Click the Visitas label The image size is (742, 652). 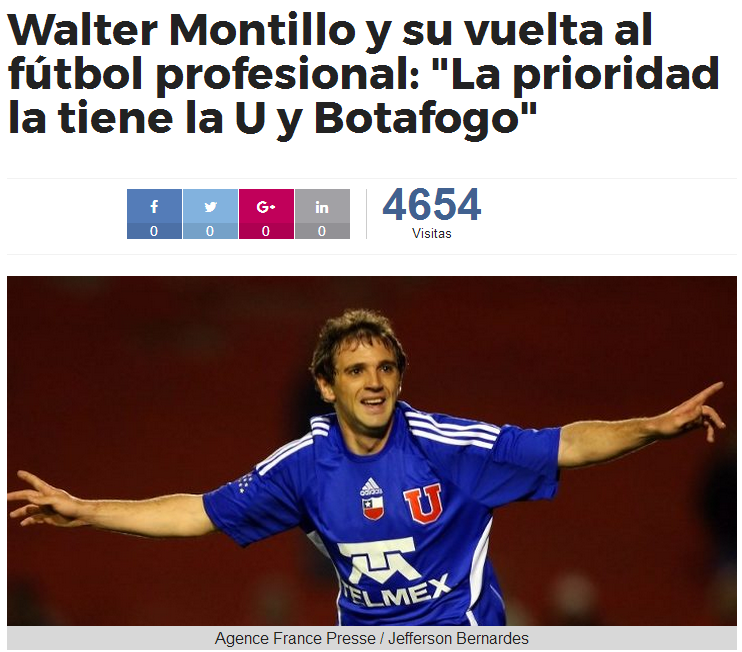432,233
